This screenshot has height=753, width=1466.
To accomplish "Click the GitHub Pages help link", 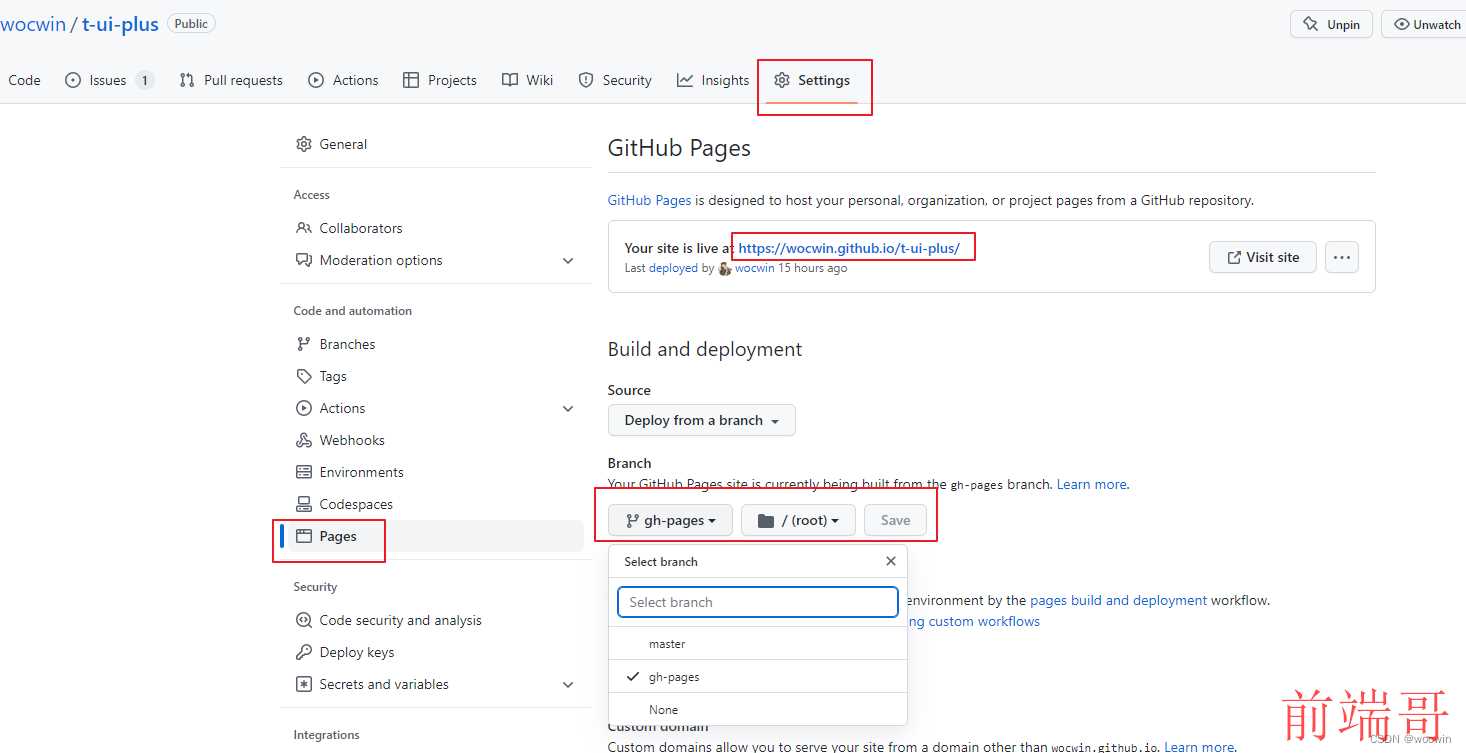I will (649, 200).
